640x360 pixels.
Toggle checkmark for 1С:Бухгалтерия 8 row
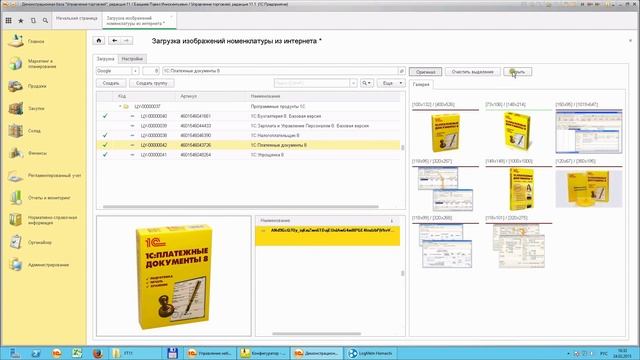click(x=105, y=116)
